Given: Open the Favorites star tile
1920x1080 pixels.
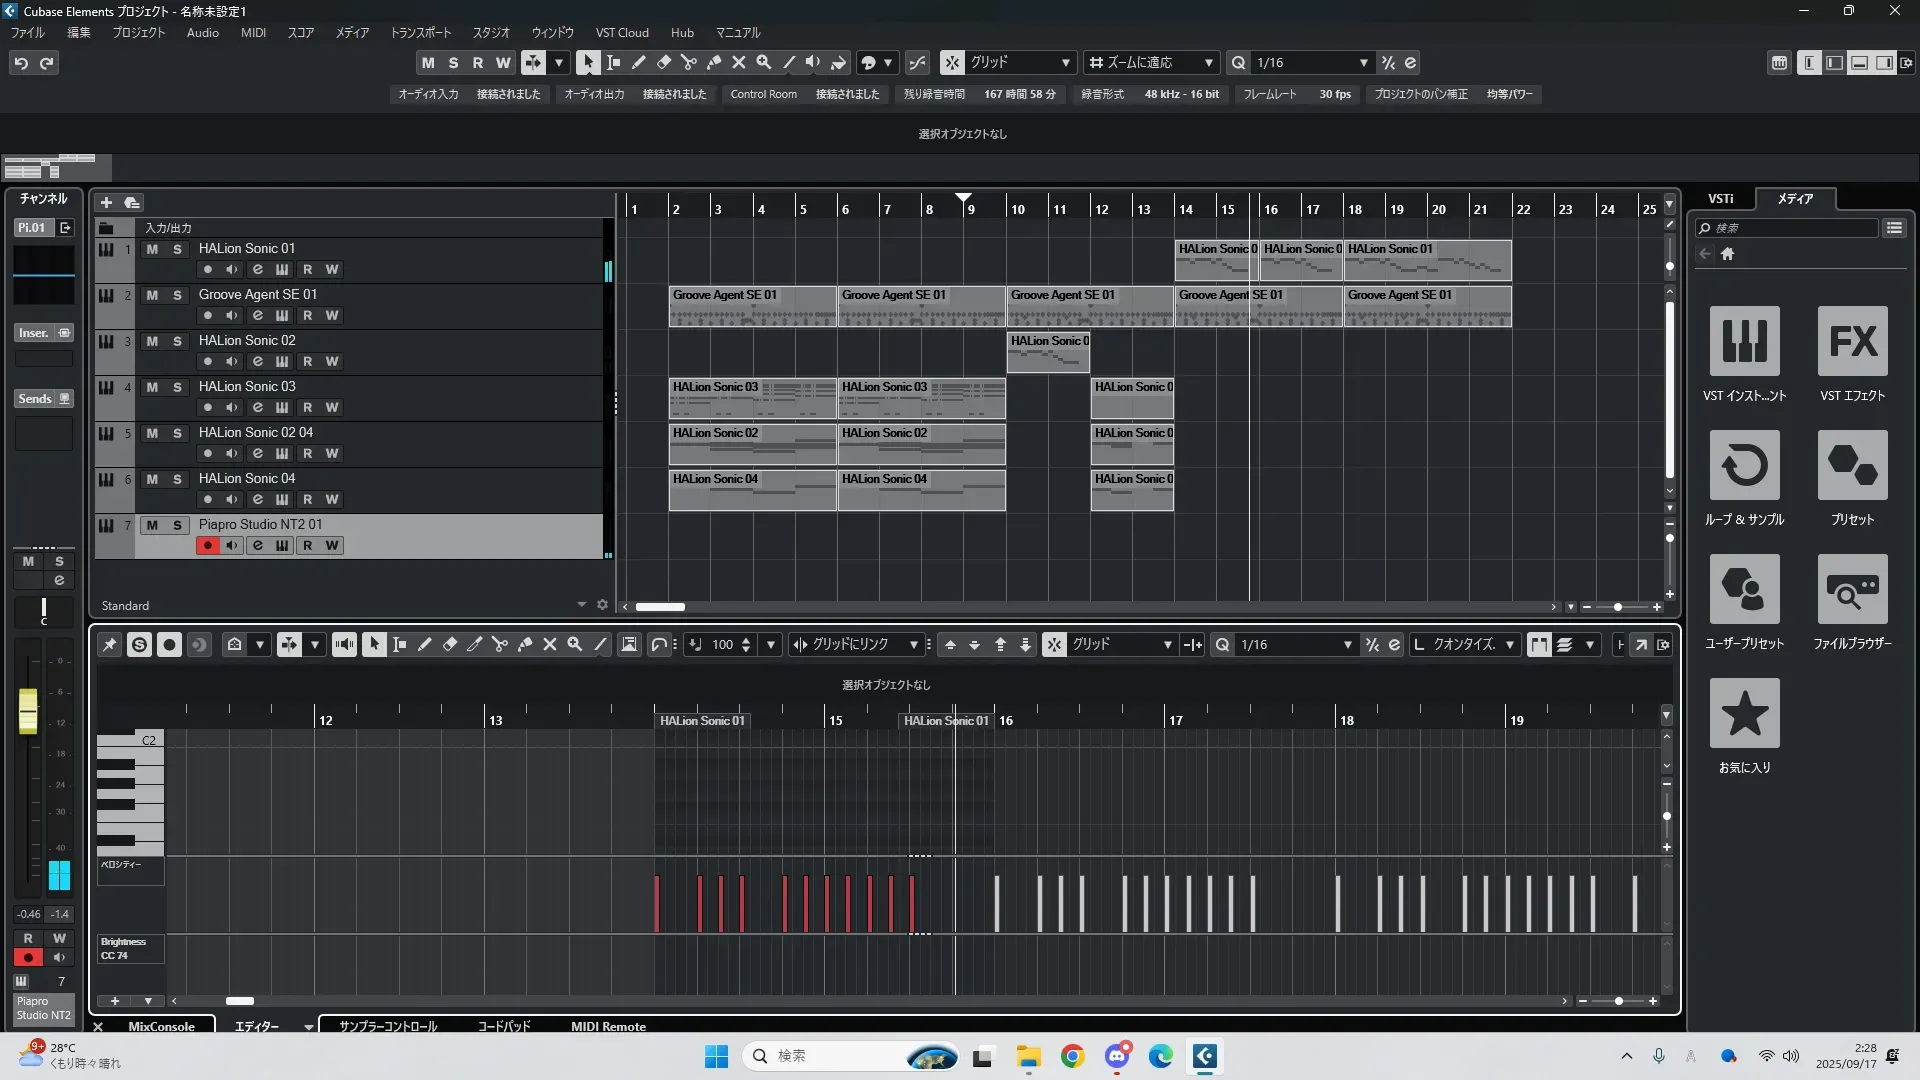Looking at the screenshot, I should click(x=1744, y=714).
